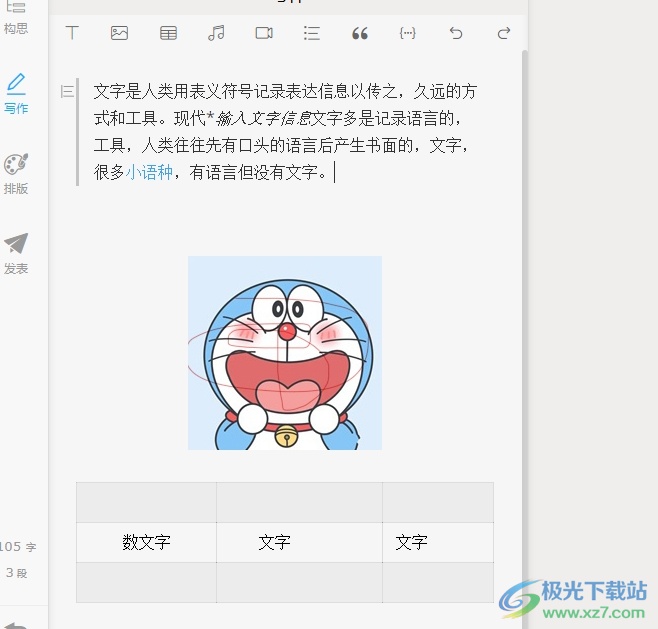This screenshot has width=658, height=629.
Task: Place cursor at end of paragraph after 没有文字。
Action: (334, 172)
